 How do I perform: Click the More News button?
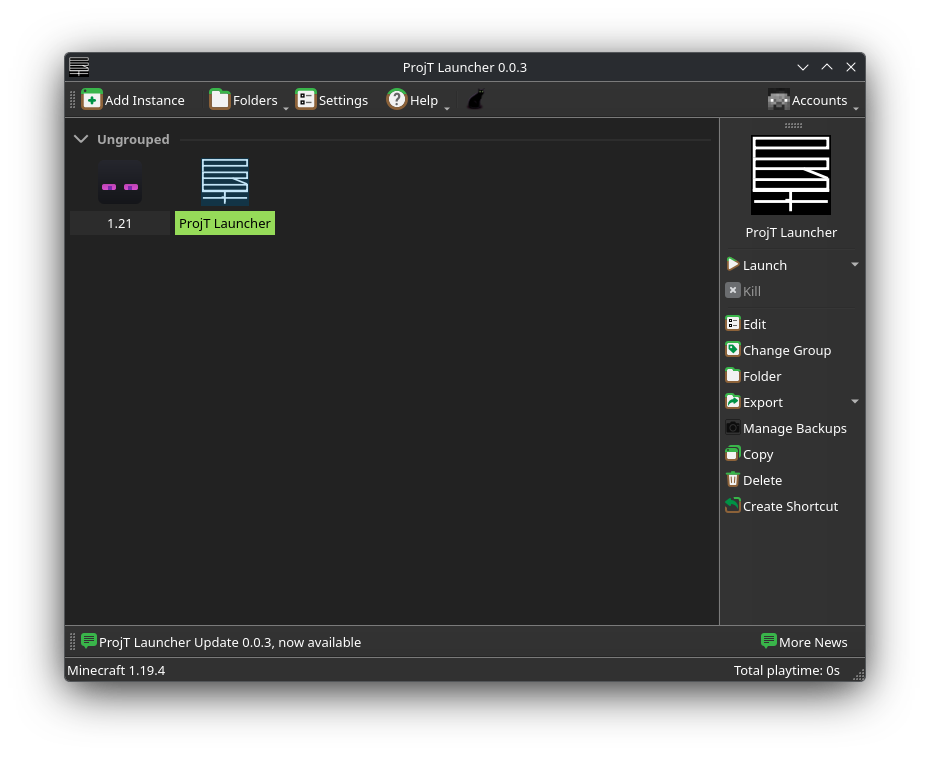(804, 641)
